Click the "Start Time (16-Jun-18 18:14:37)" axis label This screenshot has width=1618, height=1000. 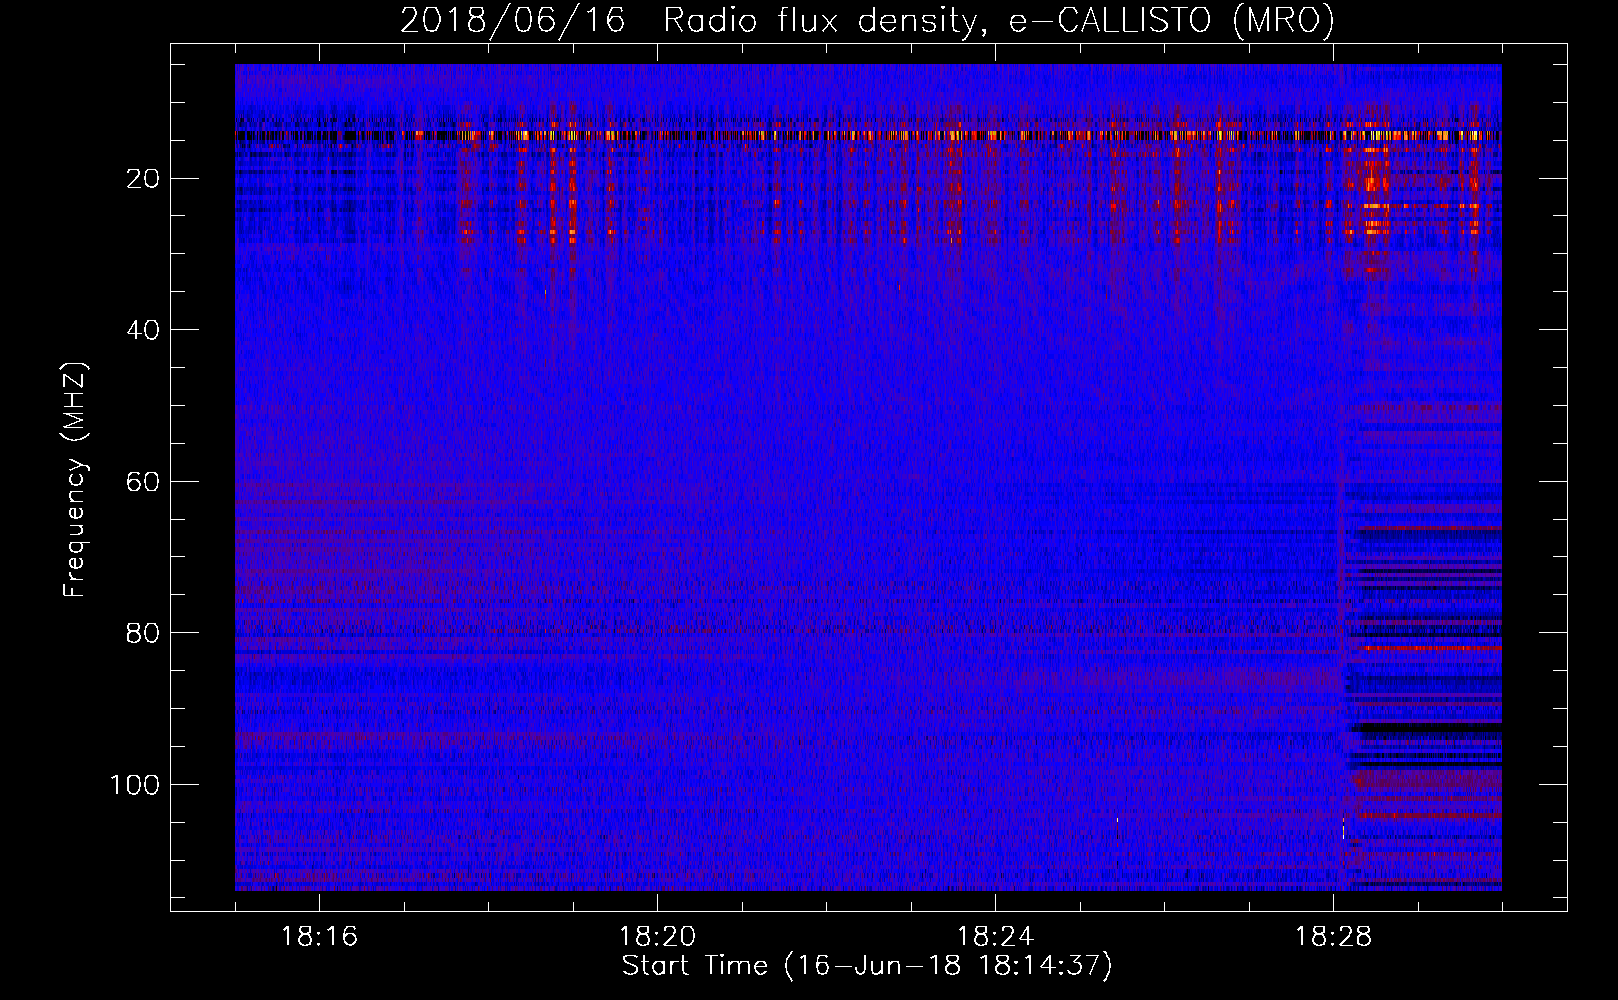tap(867, 966)
